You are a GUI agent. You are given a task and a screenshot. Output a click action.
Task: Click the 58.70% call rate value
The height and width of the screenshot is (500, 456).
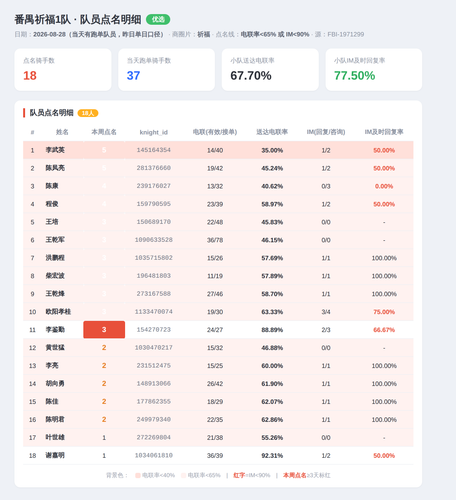point(272,294)
